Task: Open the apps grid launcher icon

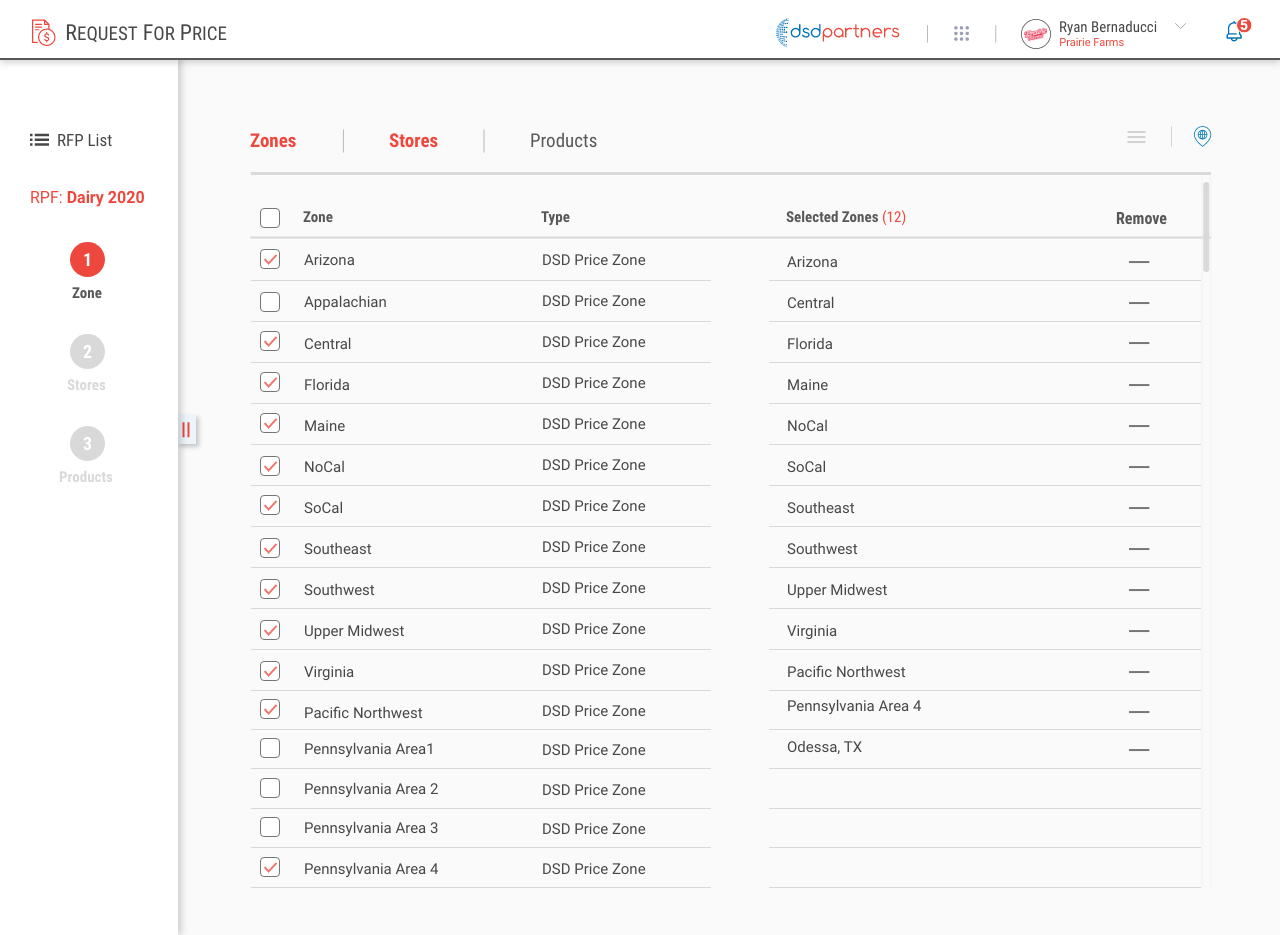Action: [961, 34]
